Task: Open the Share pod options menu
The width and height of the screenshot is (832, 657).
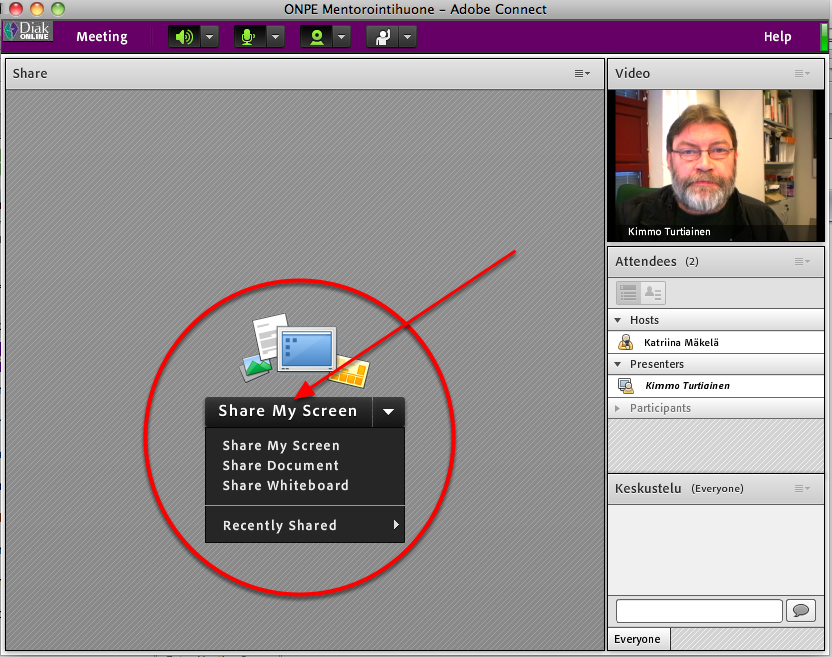Action: point(582,74)
